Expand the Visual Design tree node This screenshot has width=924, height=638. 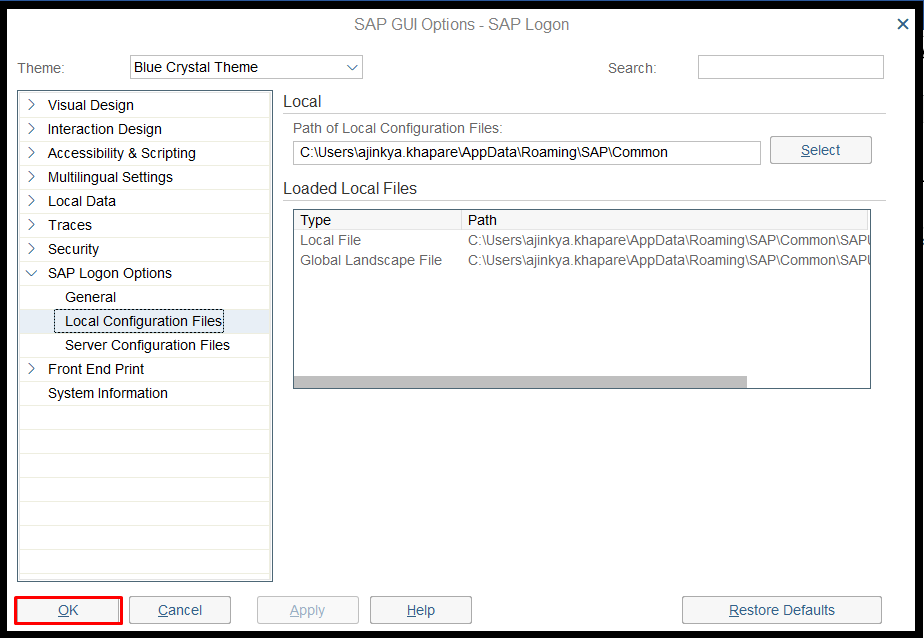click(32, 104)
